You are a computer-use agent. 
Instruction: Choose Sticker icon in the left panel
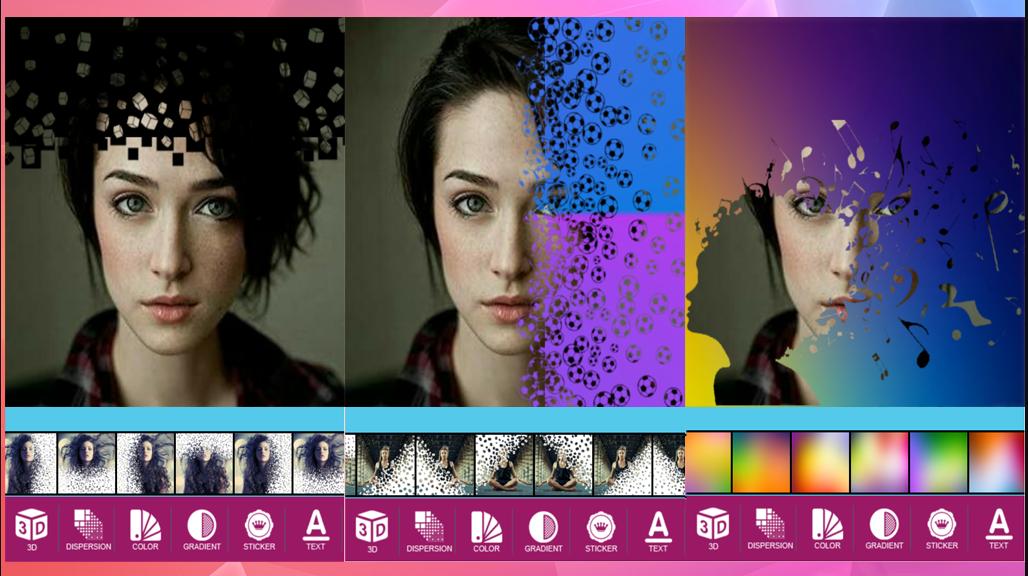(x=258, y=527)
